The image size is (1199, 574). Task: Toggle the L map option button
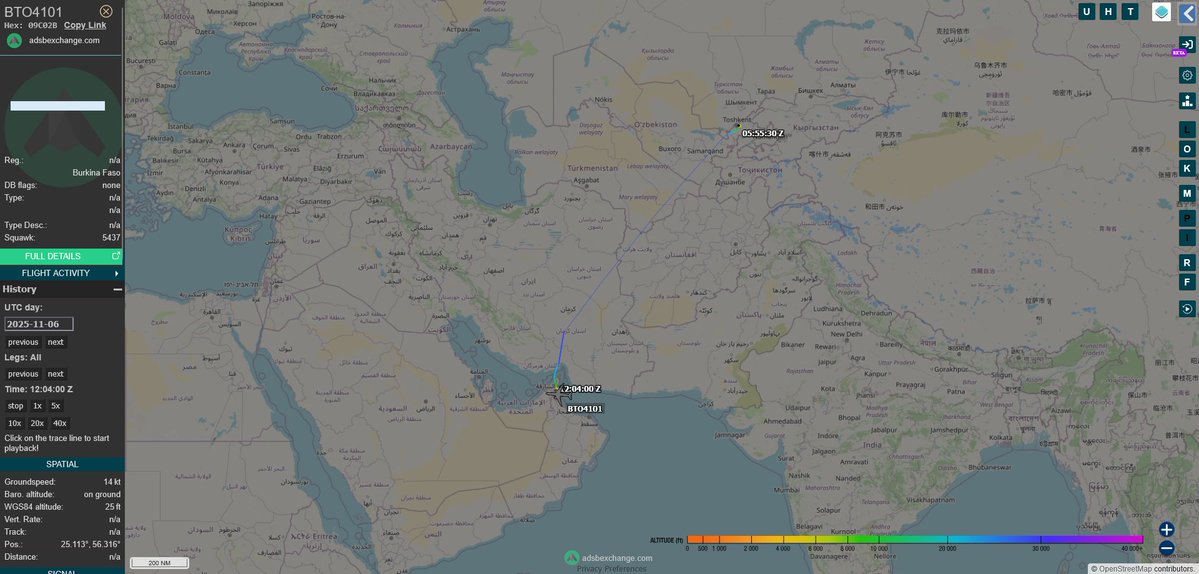coord(1187,129)
